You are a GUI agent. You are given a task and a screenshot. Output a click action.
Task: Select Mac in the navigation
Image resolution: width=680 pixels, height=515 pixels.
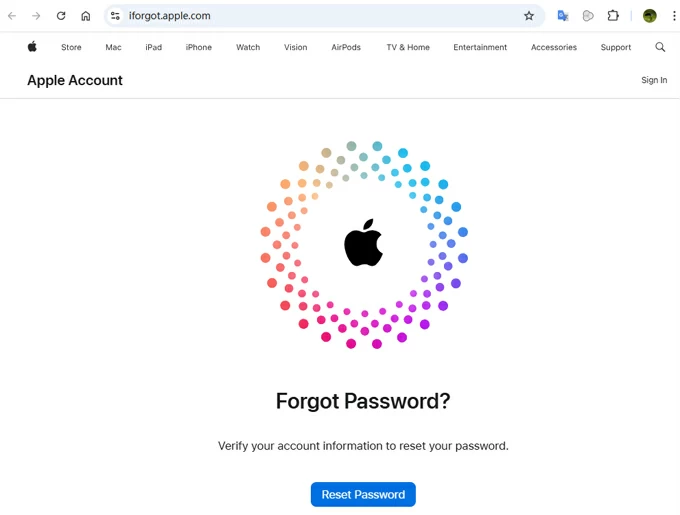point(113,47)
